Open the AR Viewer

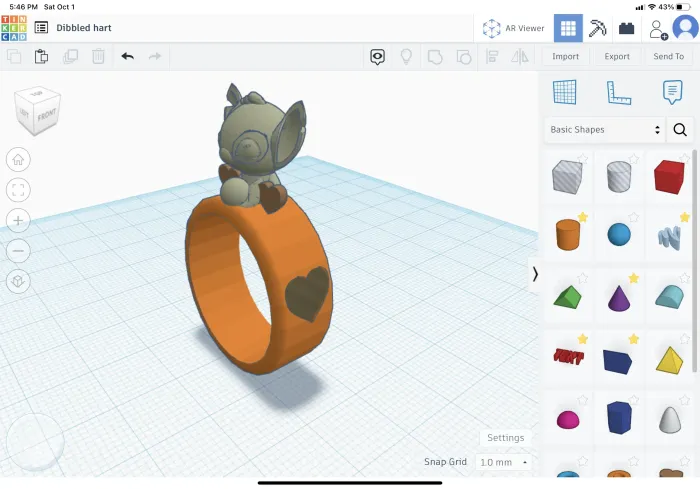point(513,28)
